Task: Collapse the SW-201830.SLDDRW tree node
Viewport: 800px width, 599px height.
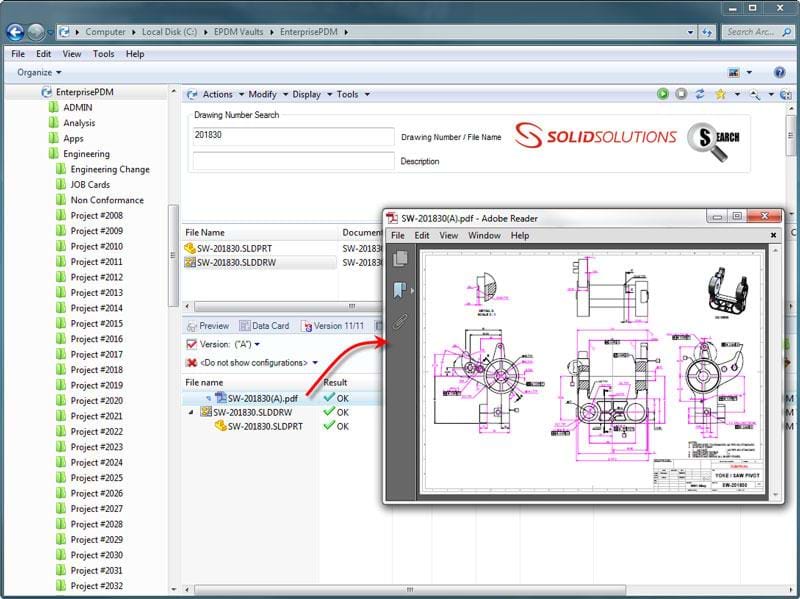Action: 192,412
